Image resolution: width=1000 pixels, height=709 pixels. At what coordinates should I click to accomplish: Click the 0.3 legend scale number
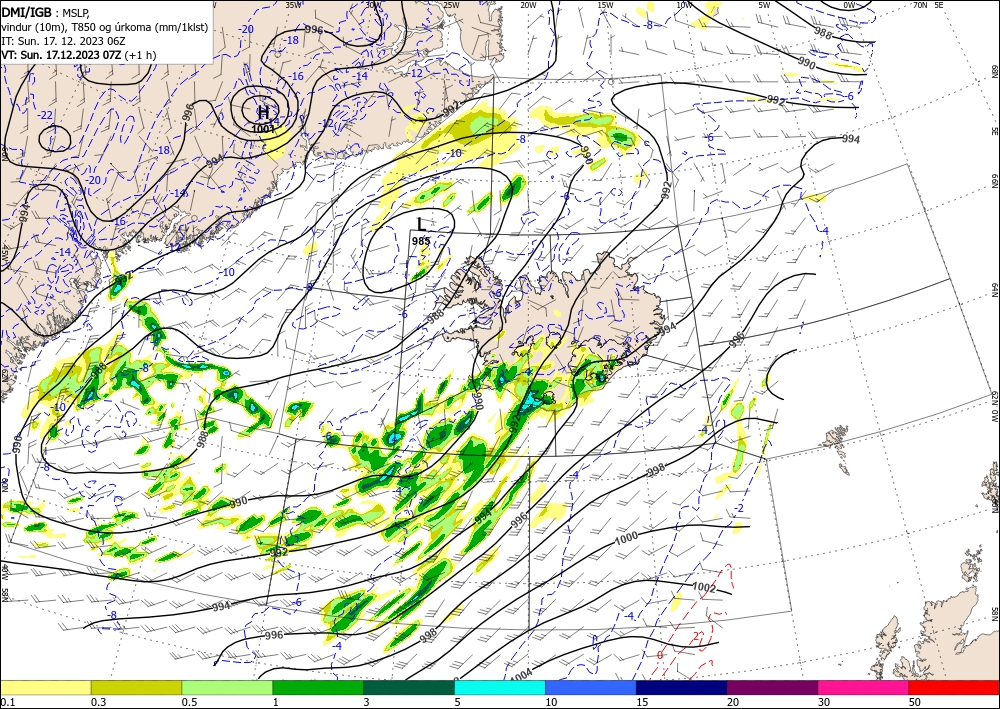[98, 702]
